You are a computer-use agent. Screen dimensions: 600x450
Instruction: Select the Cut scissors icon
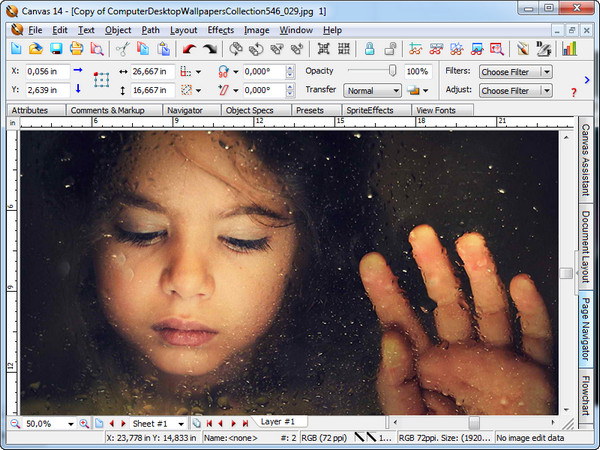[x=122, y=49]
